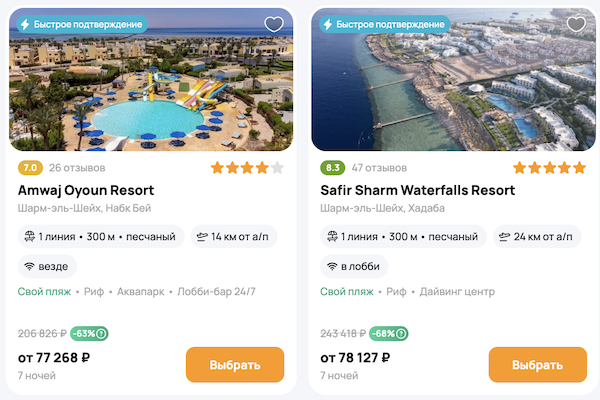Favorite Safir Sharm Waterfalls Resort with heart
Image resolution: width=600 pixels, height=400 pixels.
(576, 24)
